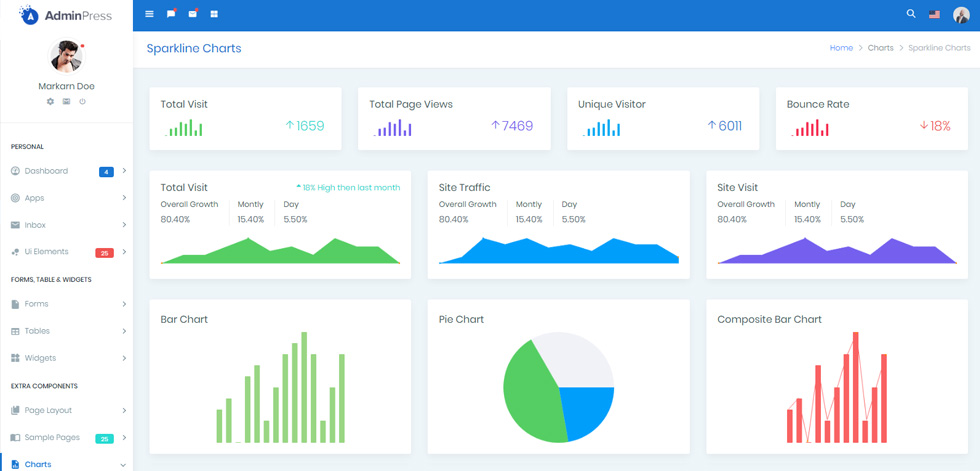Click the Sample Pages book icon
980x471 pixels.
click(x=16, y=437)
